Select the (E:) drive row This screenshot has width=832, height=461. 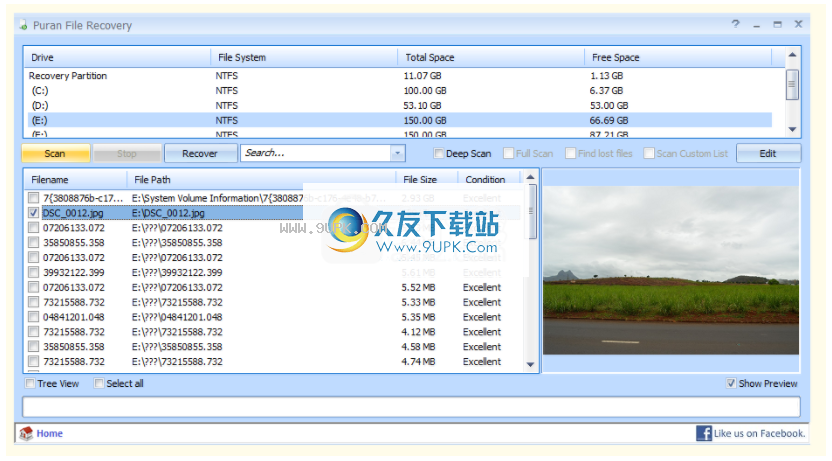pyautogui.click(x=398, y=120)
